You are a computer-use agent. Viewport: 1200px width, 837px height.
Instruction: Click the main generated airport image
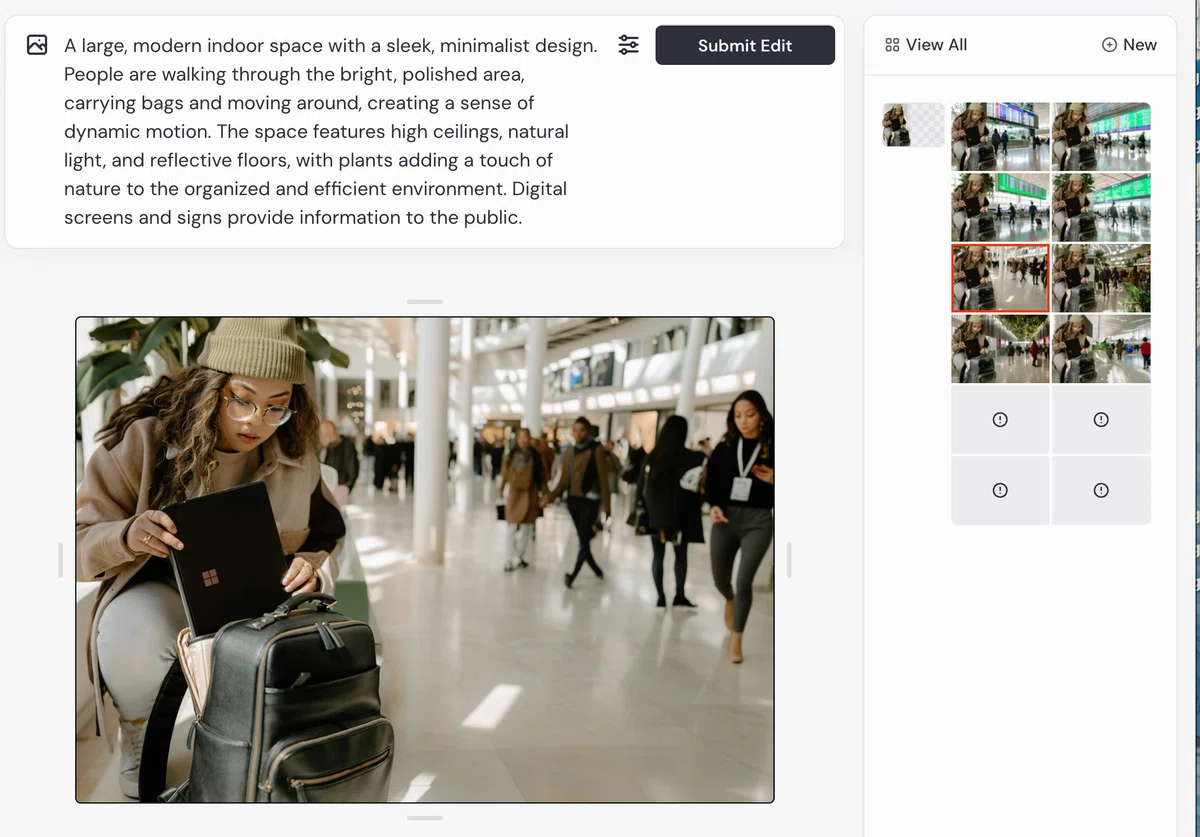point(425,560)
